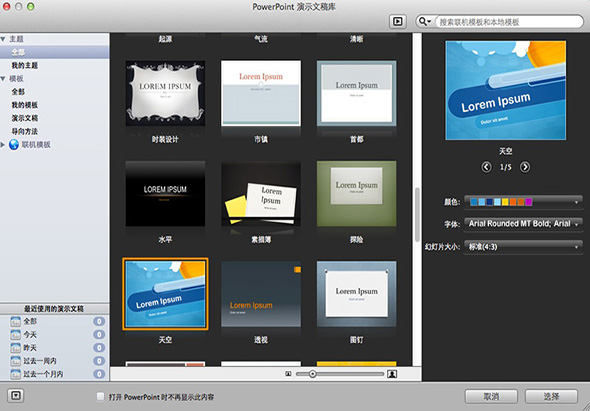Select the 水平 theme thumbnail
590x411 pixels.
(165, 193)
